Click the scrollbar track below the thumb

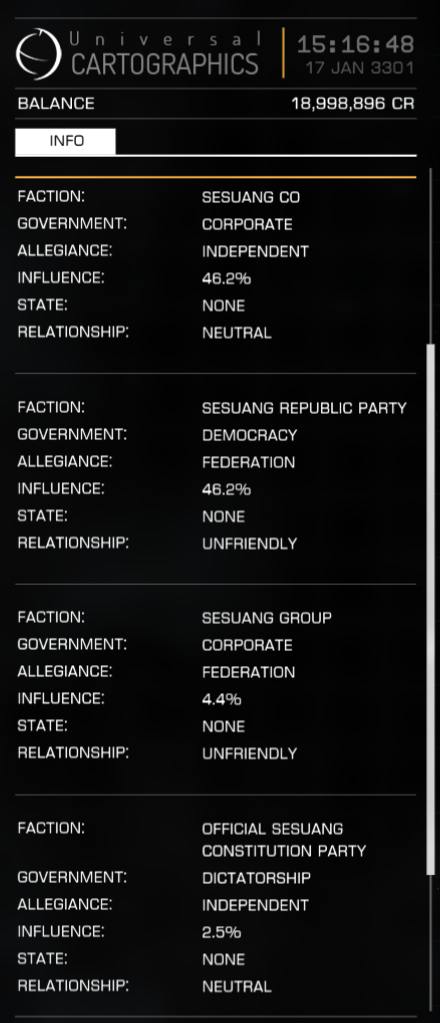tap(430, 946)
